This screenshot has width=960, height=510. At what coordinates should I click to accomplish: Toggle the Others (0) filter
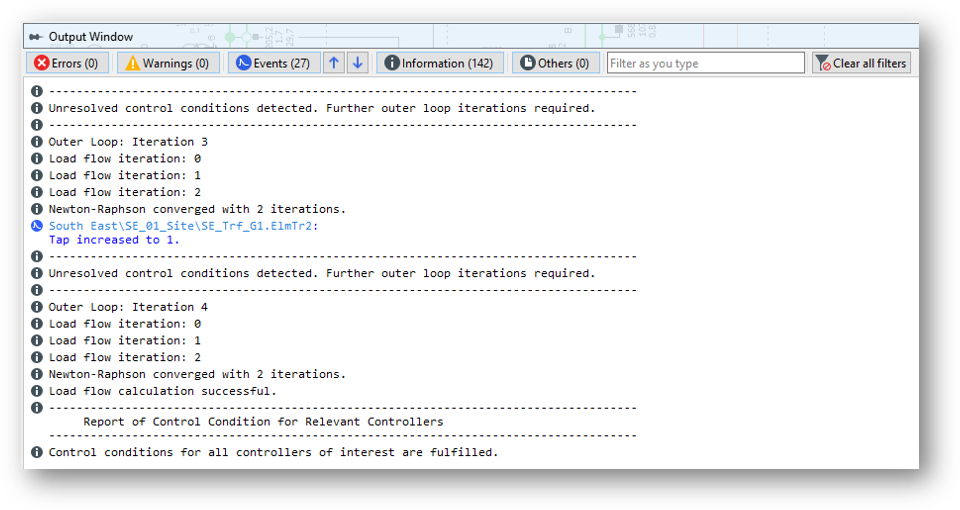pyautogui.click(x=556, y=63)
